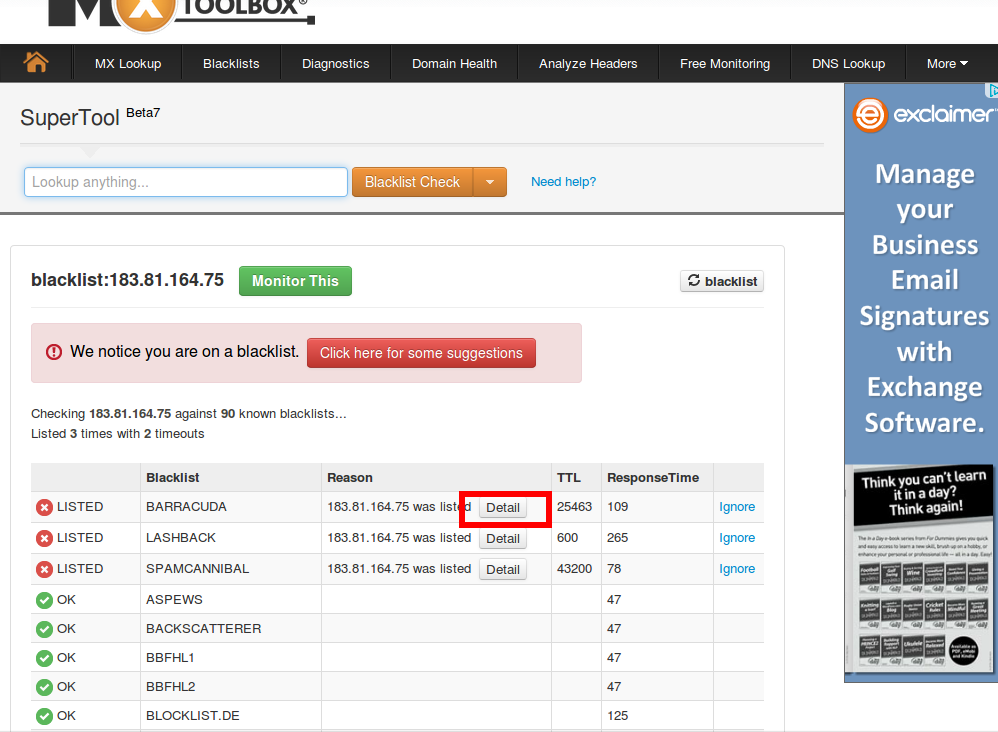Click the green OK icon for BBFHL1
Viewport: 998px width, 732px height.
pyautogui.click(x=45, y=658)
